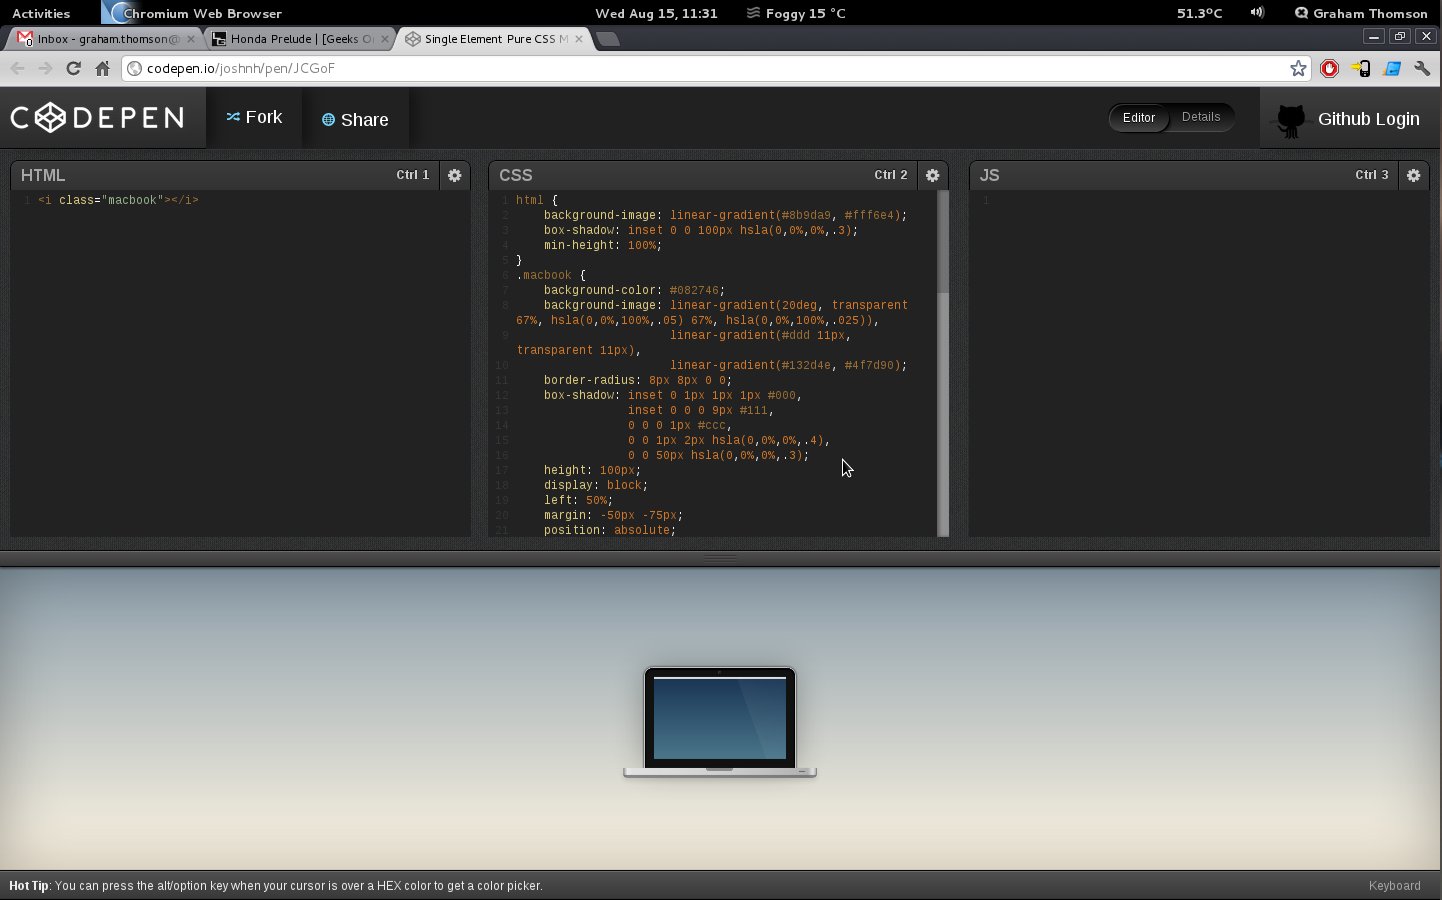
Task: Click the 51.3°C temperature indicator
Action: tap(1199, 13)
